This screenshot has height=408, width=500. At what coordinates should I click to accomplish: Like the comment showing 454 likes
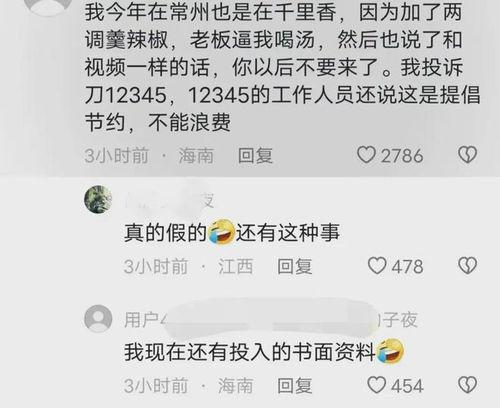(x=377, y=385)
